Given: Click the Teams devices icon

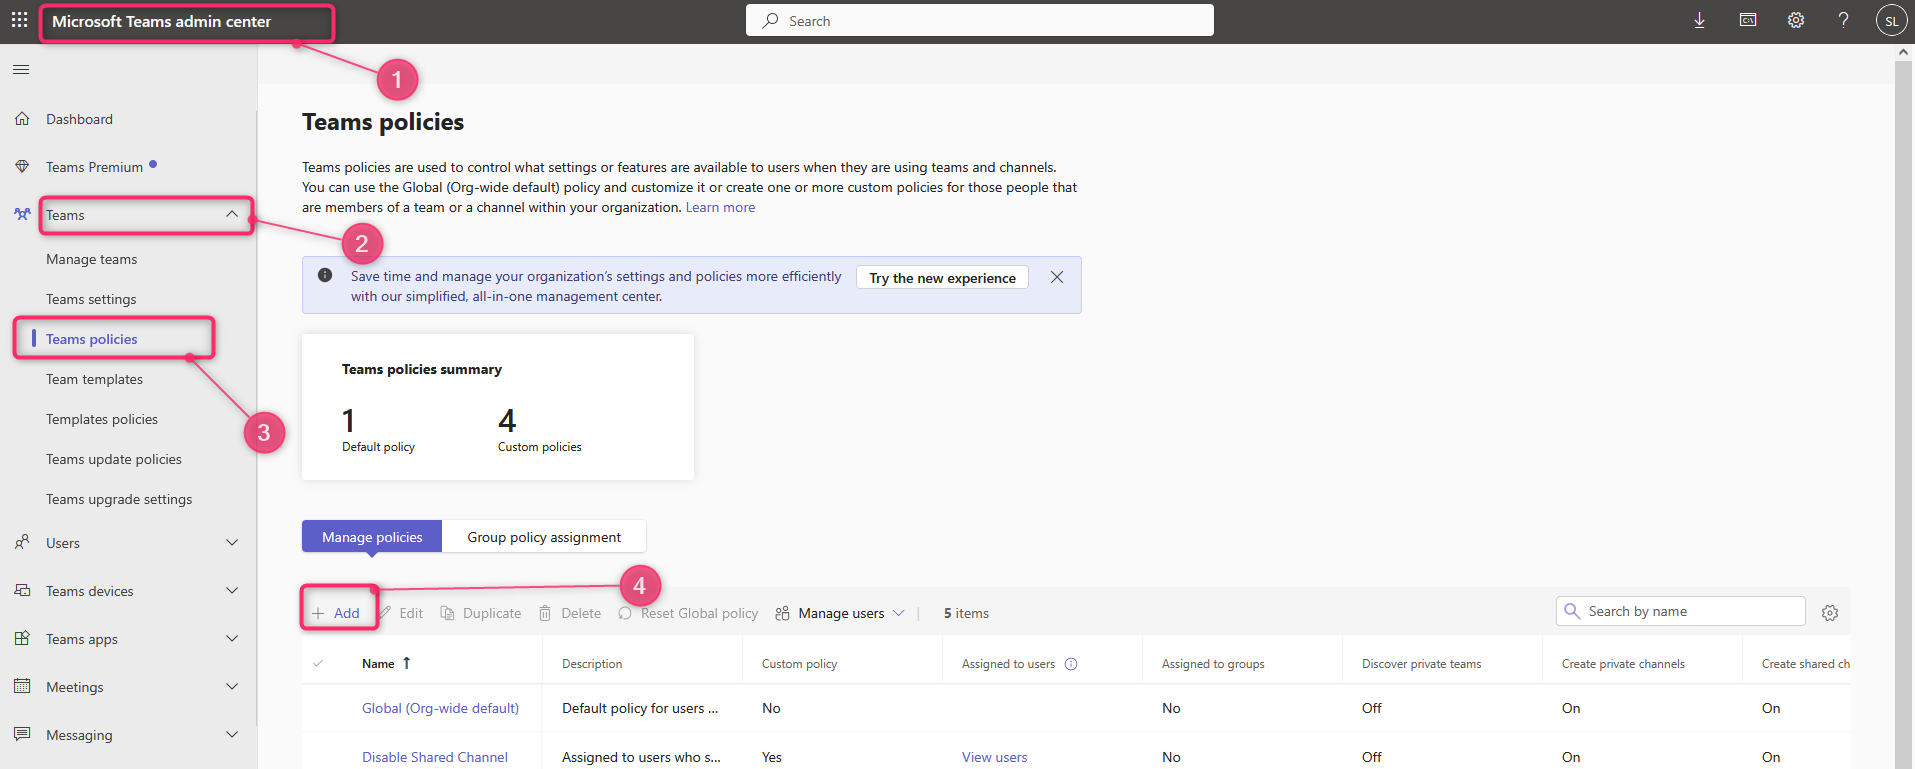Looking at the screenshot, I should point(22,590).
